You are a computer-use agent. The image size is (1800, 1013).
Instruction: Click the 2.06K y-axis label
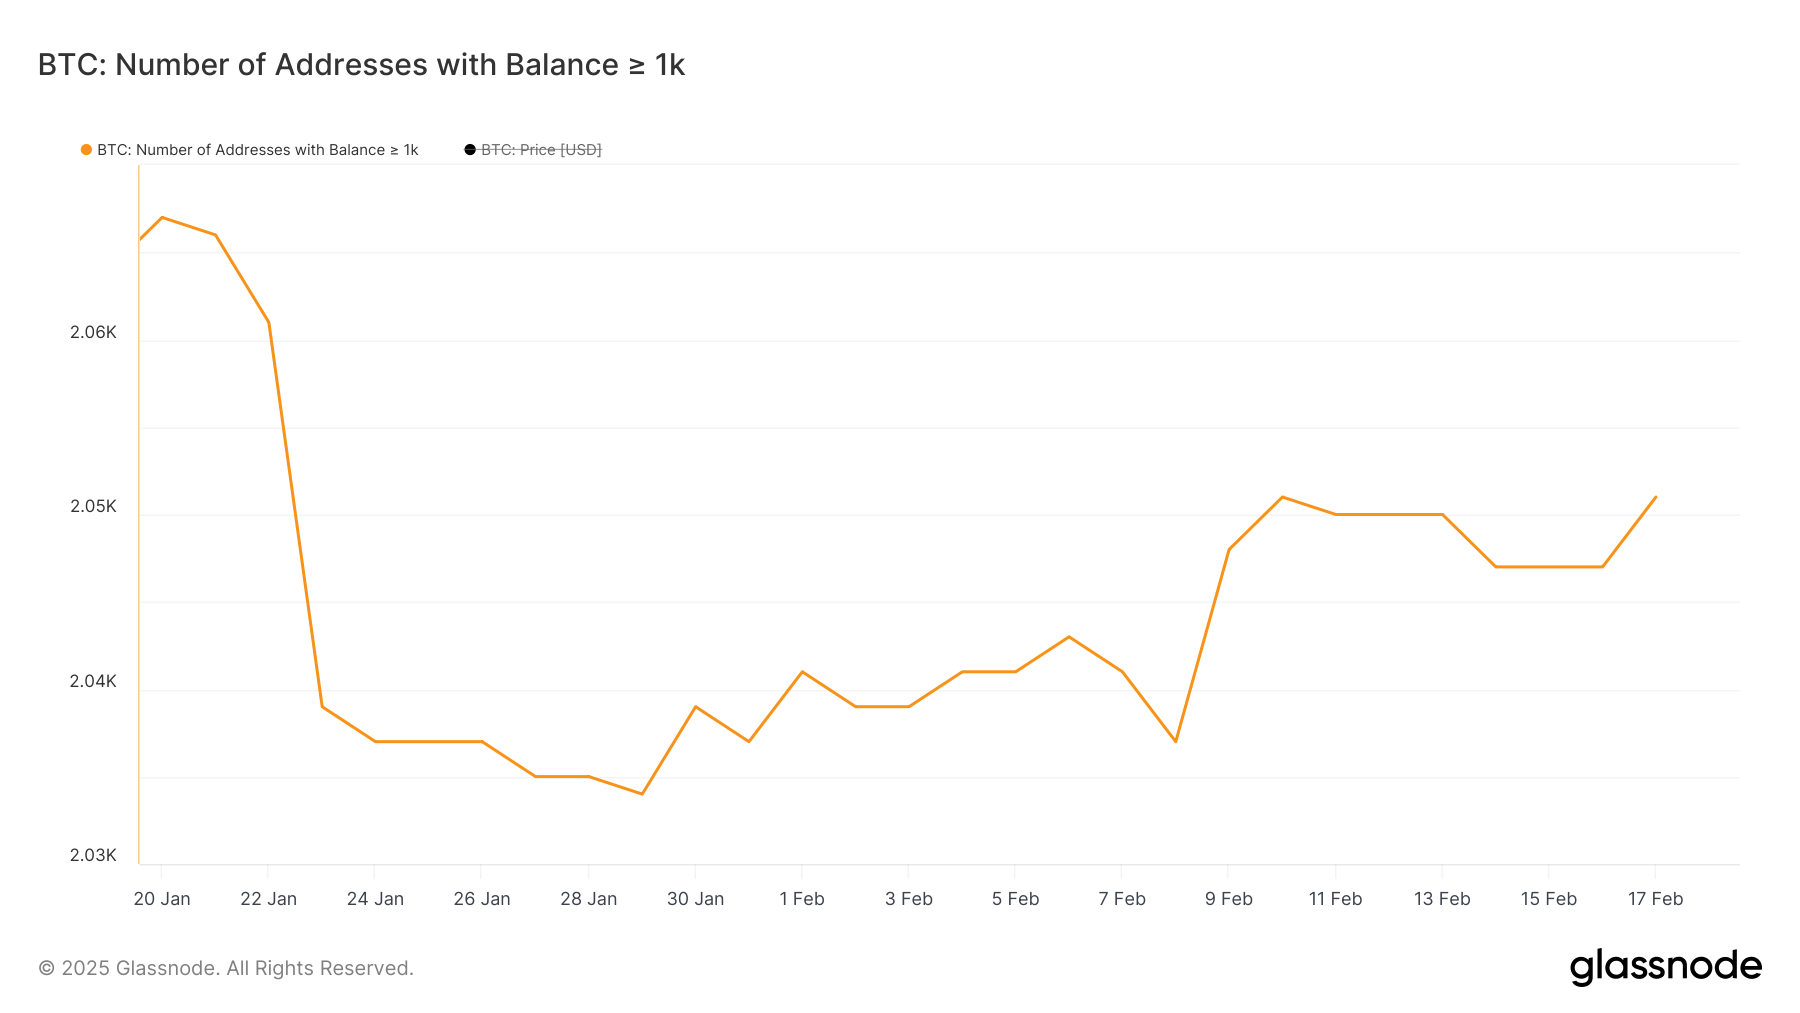(93, 333)
